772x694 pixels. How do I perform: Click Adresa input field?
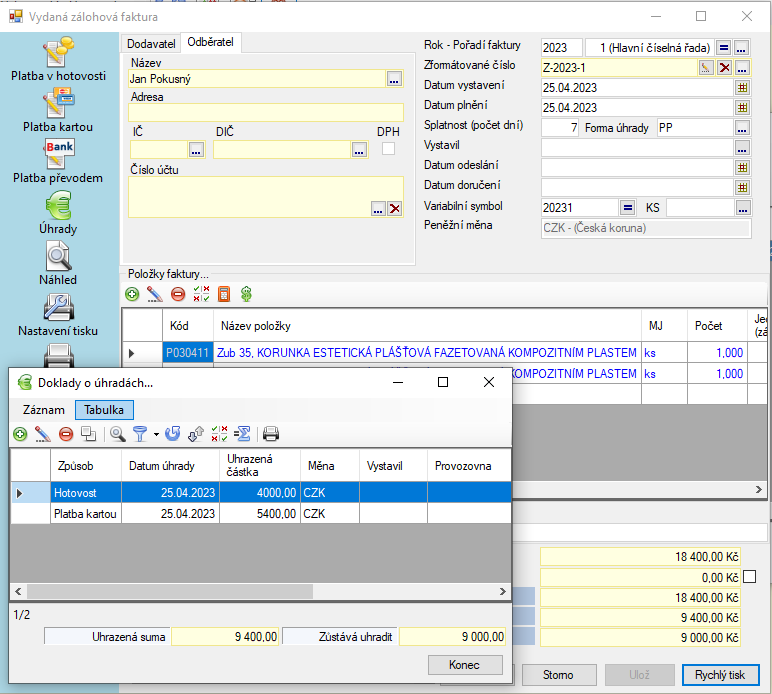pos(266,112)
